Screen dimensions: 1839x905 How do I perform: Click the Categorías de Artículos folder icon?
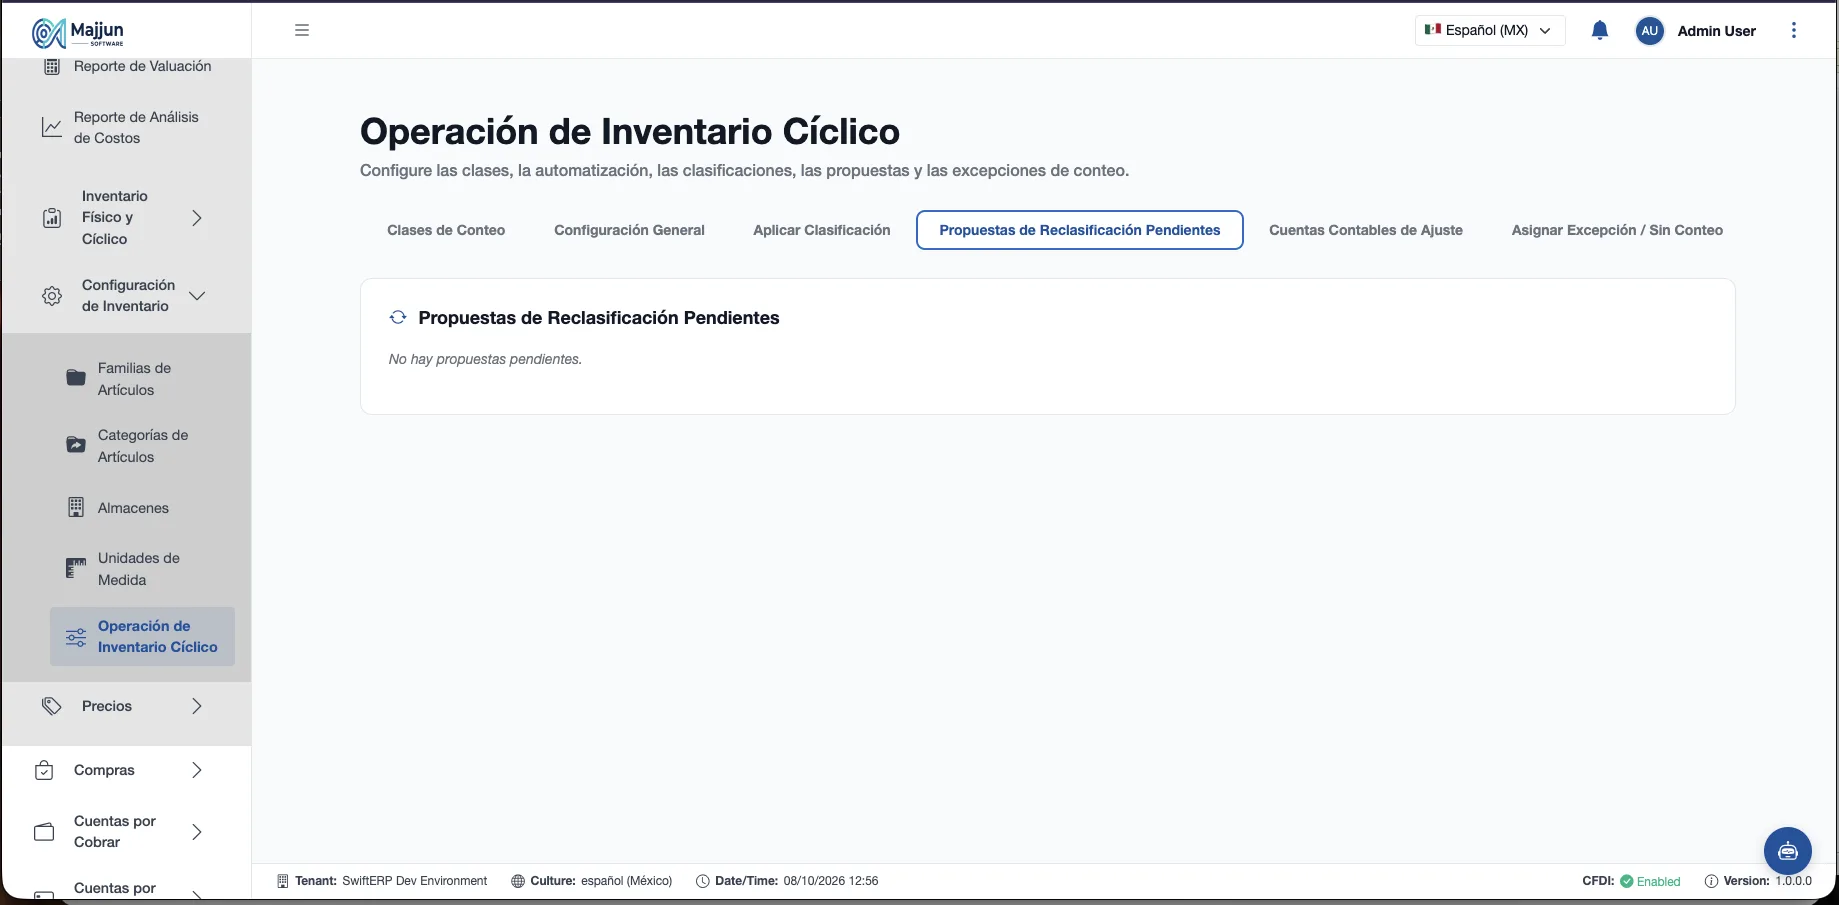click(x=76, y=445)
